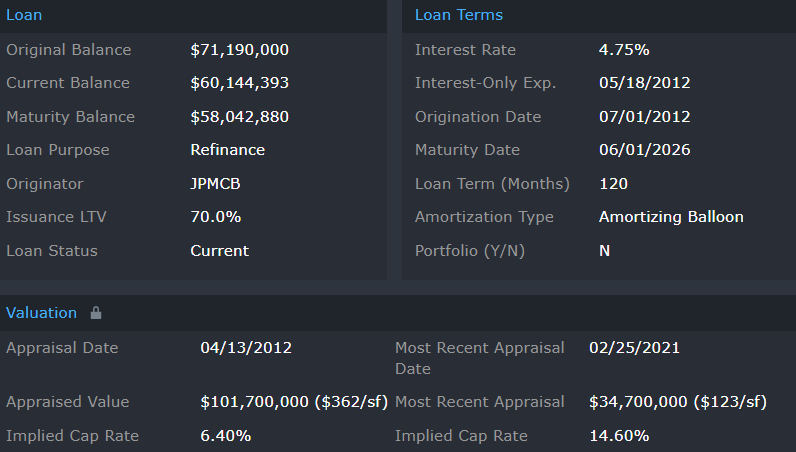This screenshot has width=796, height=452.
Task: Select the Issuance LTV value 70.0%
Action: coord(215,217)
